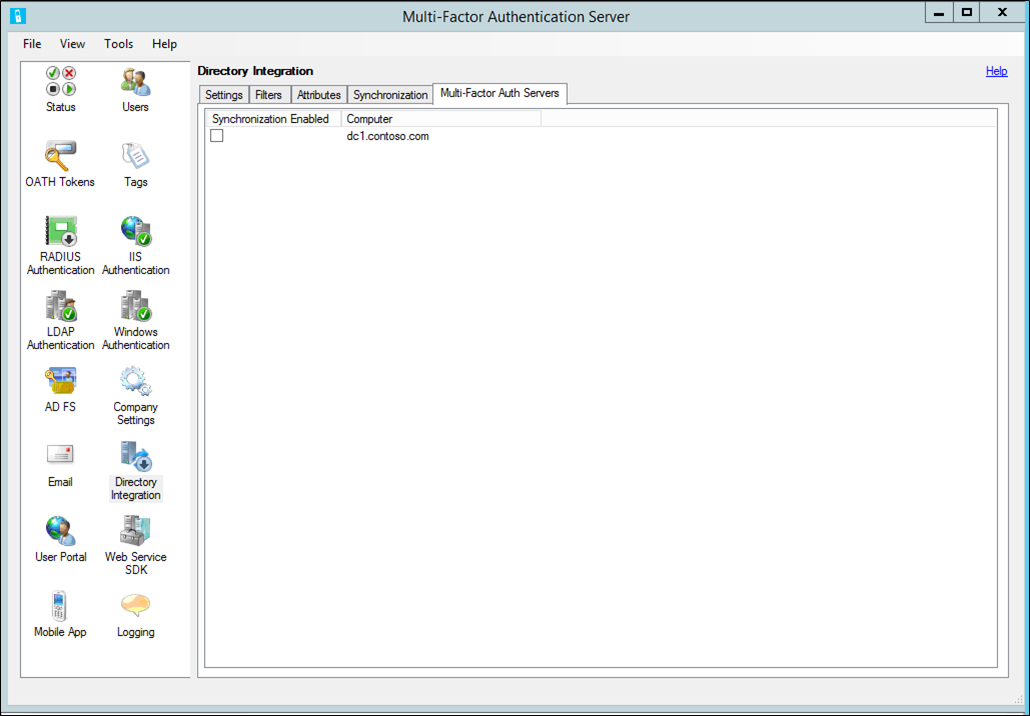Click the Help link
The width and height of the screenshot is (1030, 716).
click(996, 71)
